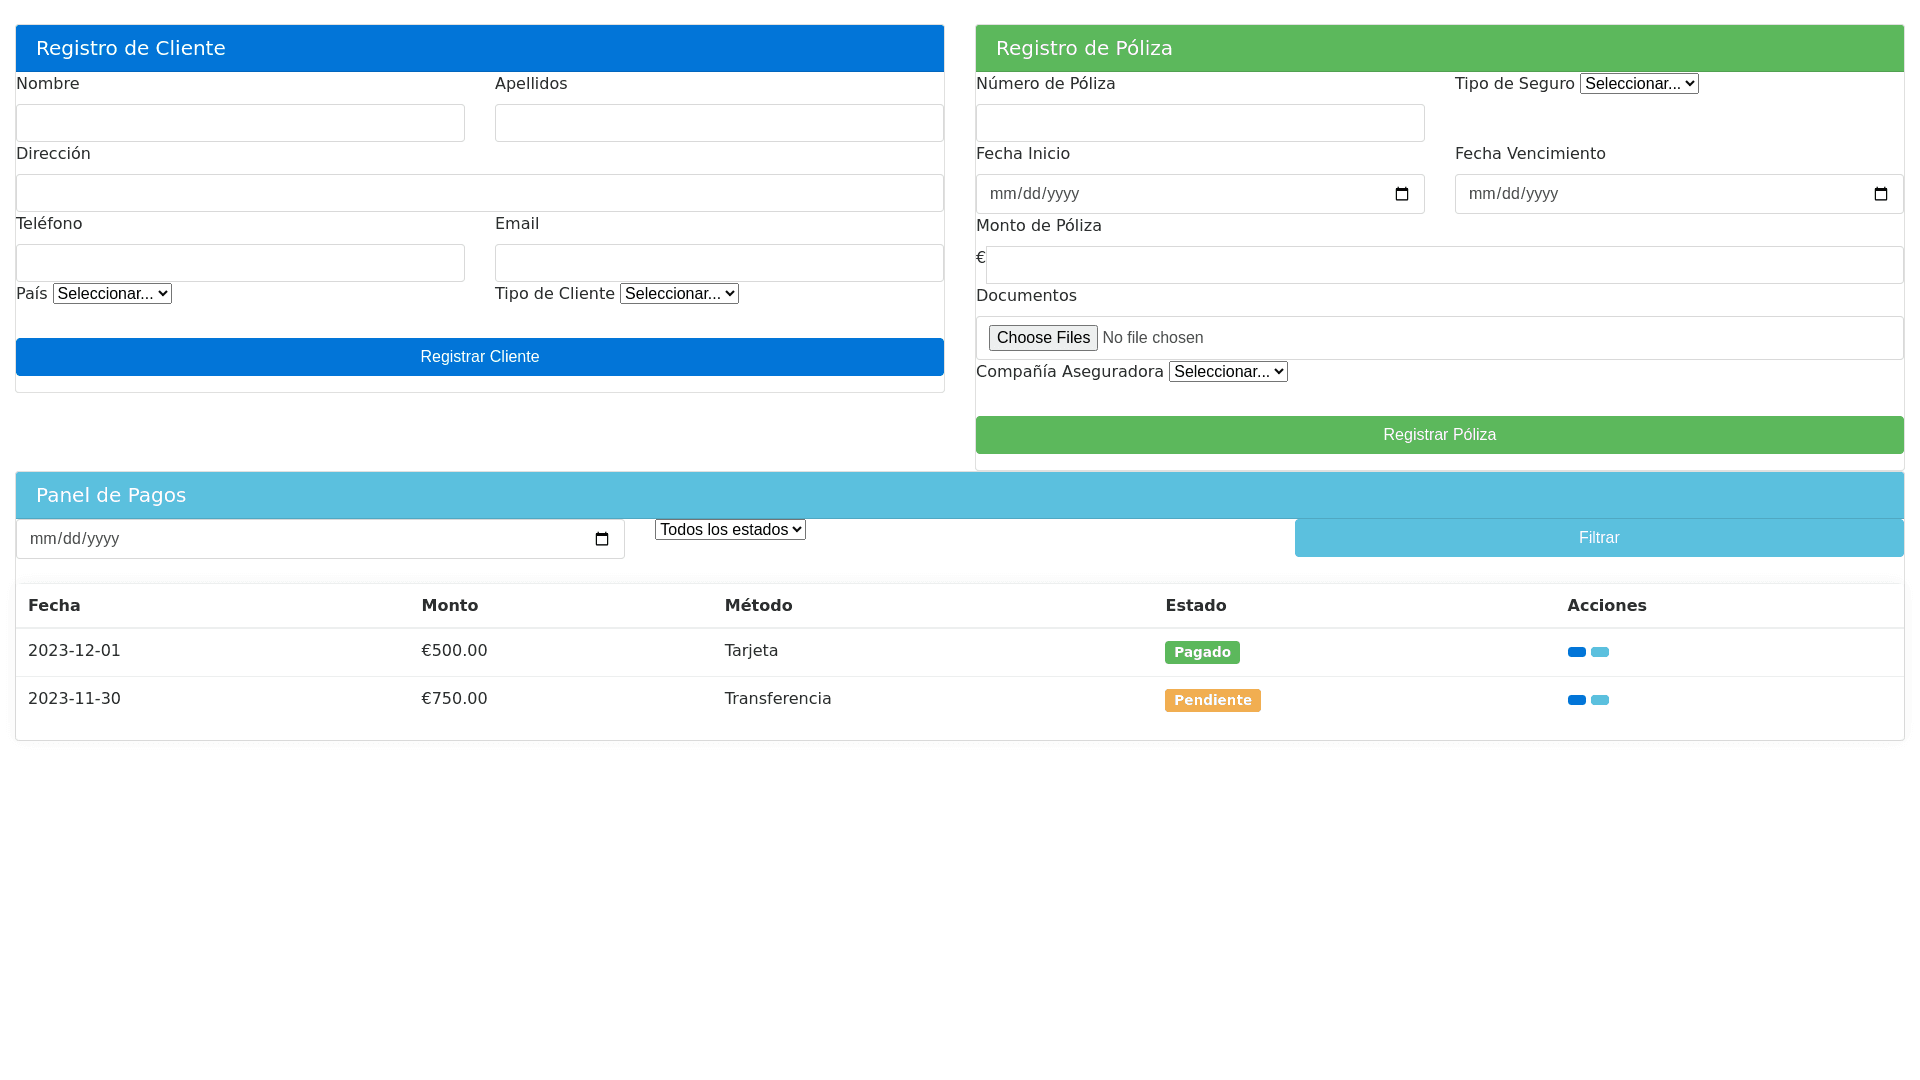1920x1080 pixels.
Task: Click Choose Files under Documentos
Action: (x=1043, y=338)
